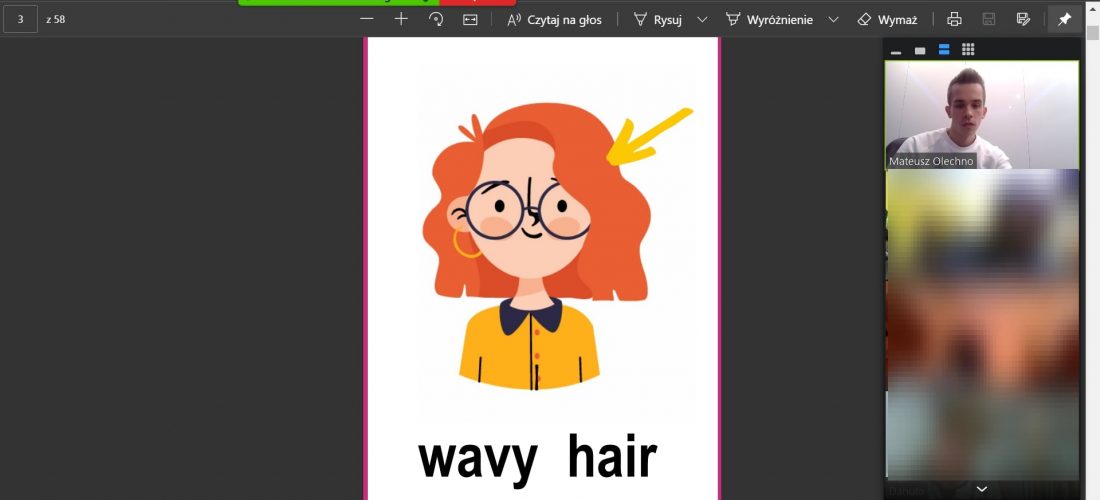Viewport: 1100px width, 500px height.
Task: Open Wyróżnienie color options dropdown arrow
Action: tap(833, 20)
